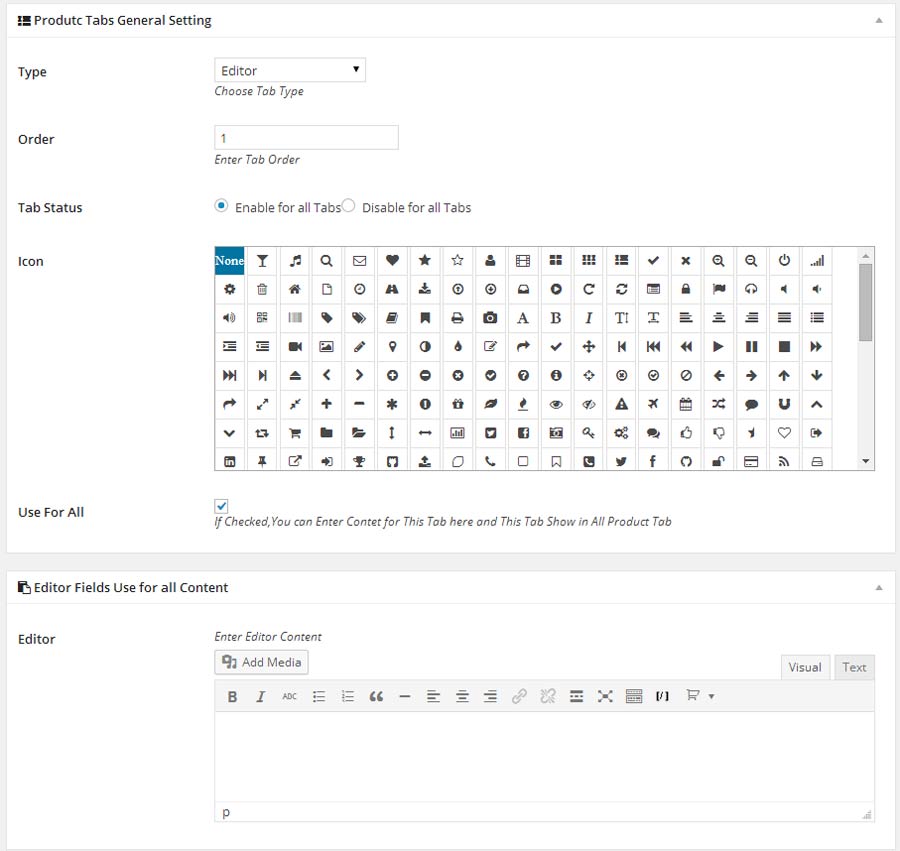Image resolution: width=900 pixels, height=851 pixels.
Task: Select the trash can icon
Action: pos(262,289)
